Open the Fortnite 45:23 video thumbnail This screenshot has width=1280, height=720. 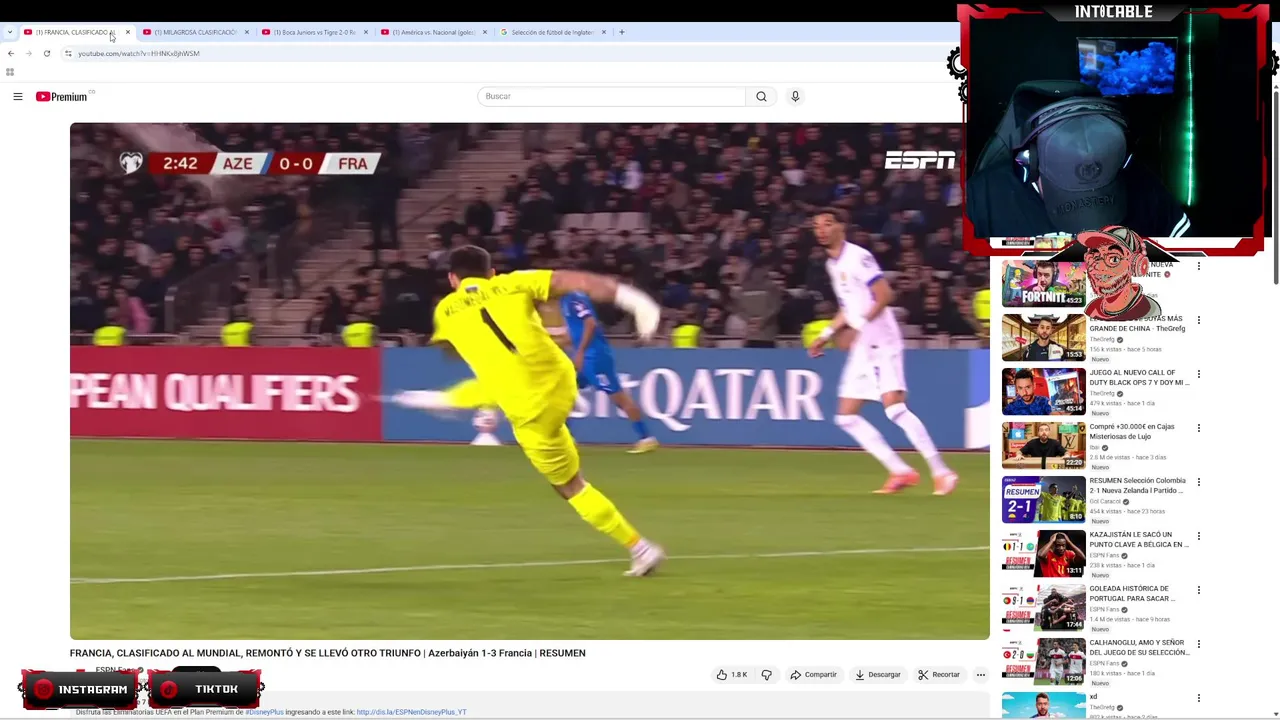(x=1043, y=283)
